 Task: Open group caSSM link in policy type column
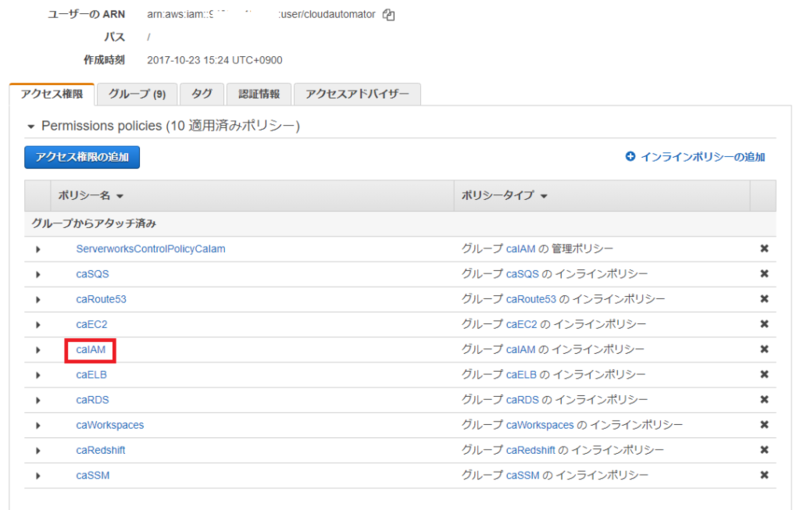(523, 475)
